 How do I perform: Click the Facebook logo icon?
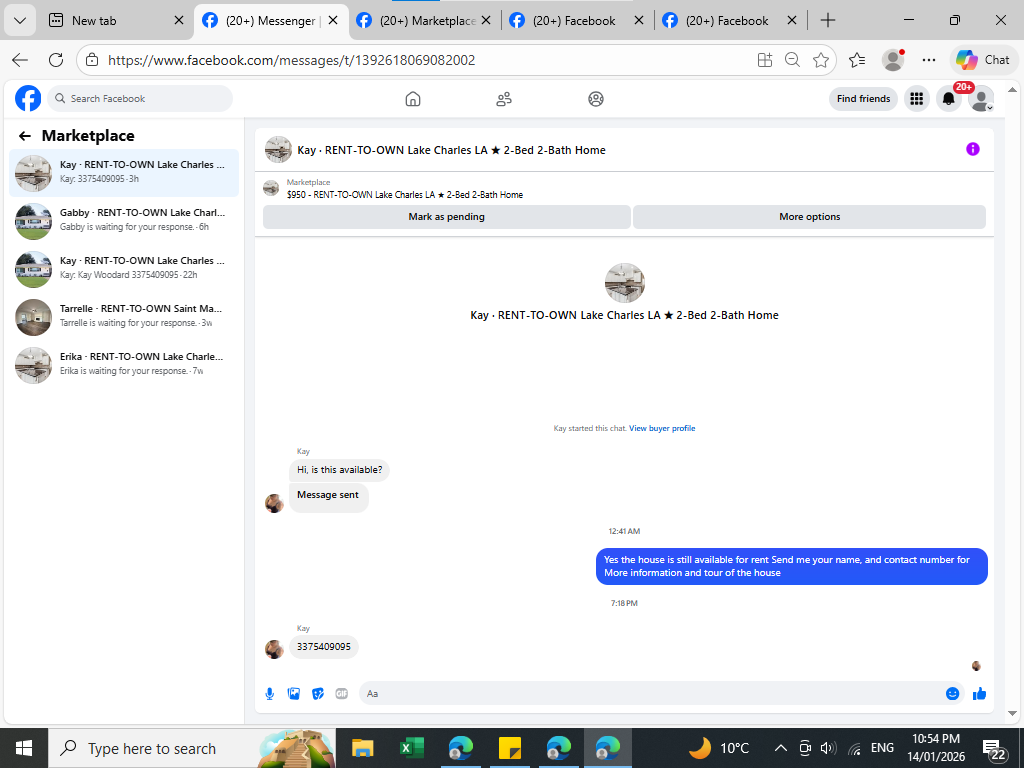[28, 99]
